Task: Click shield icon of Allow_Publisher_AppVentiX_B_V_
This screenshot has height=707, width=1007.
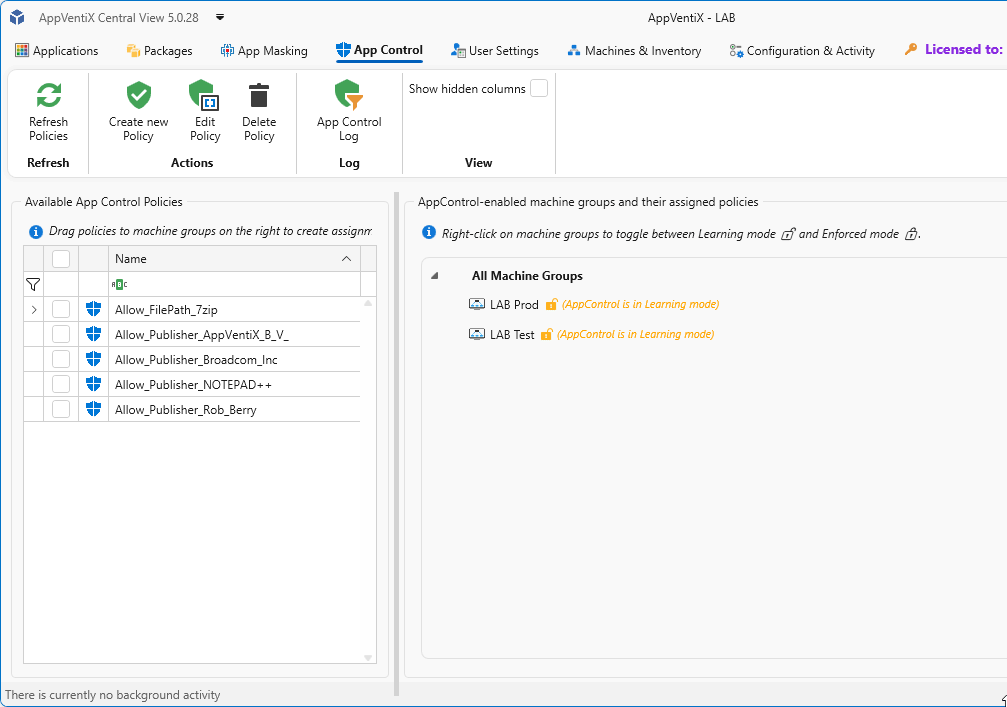Action: tap(94, 335)
